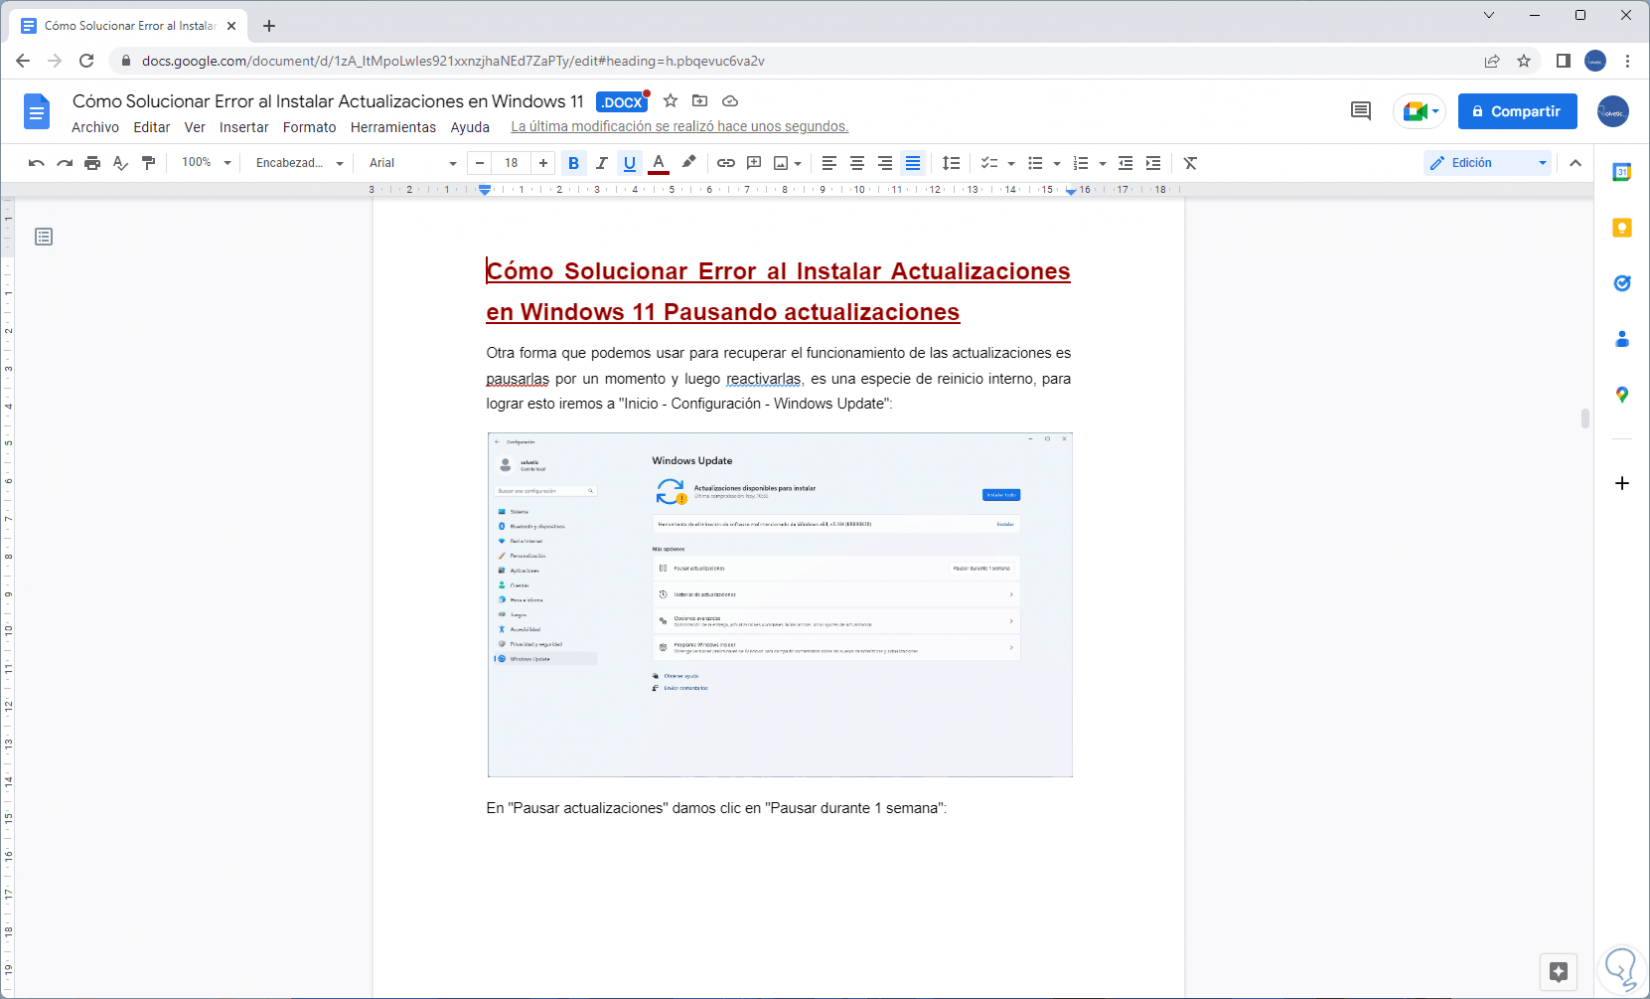
Task: Print the document using printer icon
Action: coord(92,163)
